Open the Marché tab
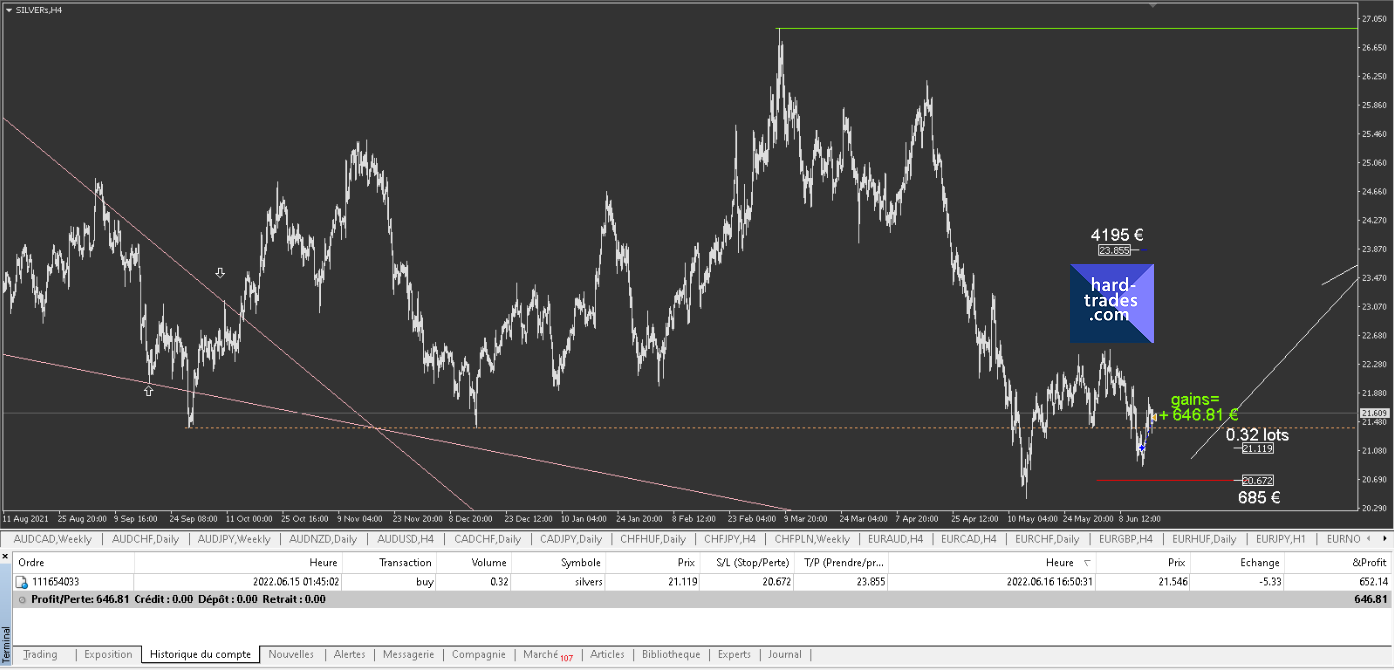1394x670 pixels. pyautogui.click(x=546, y=654)
